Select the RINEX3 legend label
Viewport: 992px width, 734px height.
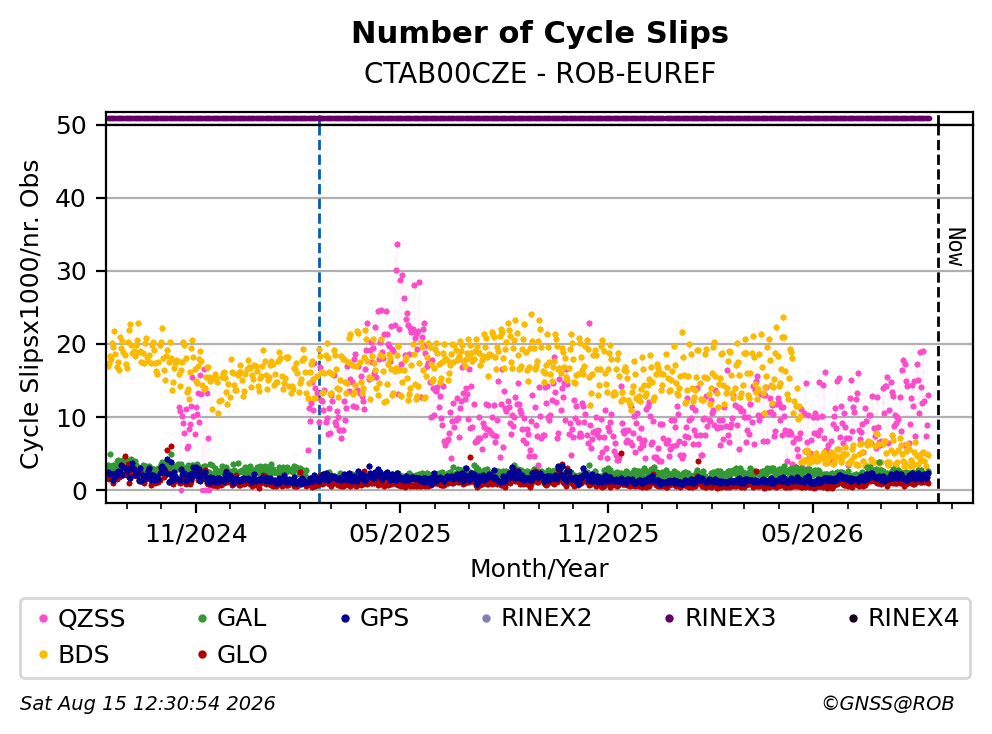pos(731,618)
